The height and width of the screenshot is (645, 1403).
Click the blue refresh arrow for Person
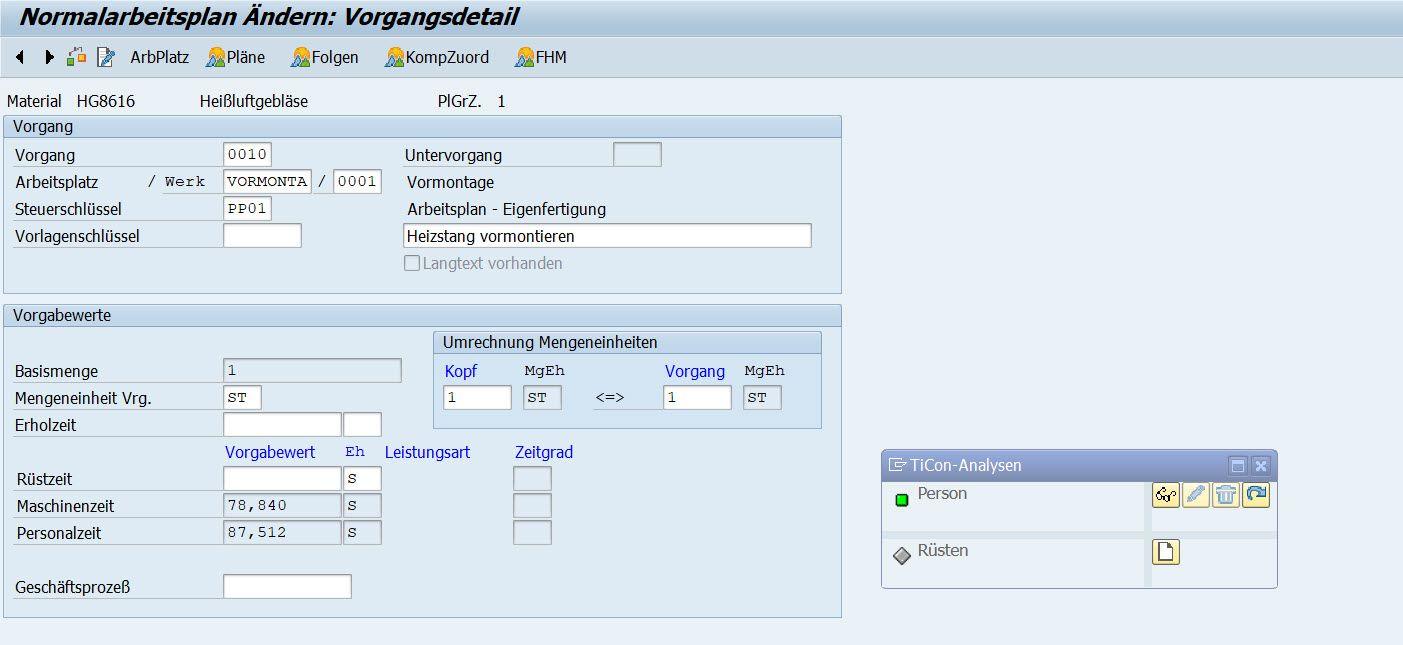click(x=1256, y=495)
